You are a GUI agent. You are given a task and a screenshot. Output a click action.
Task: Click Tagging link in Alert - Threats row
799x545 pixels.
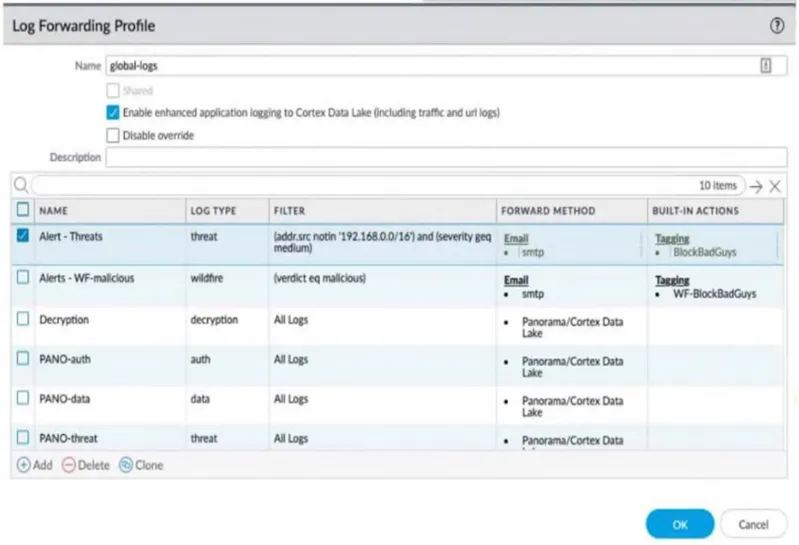click(672, 238)
